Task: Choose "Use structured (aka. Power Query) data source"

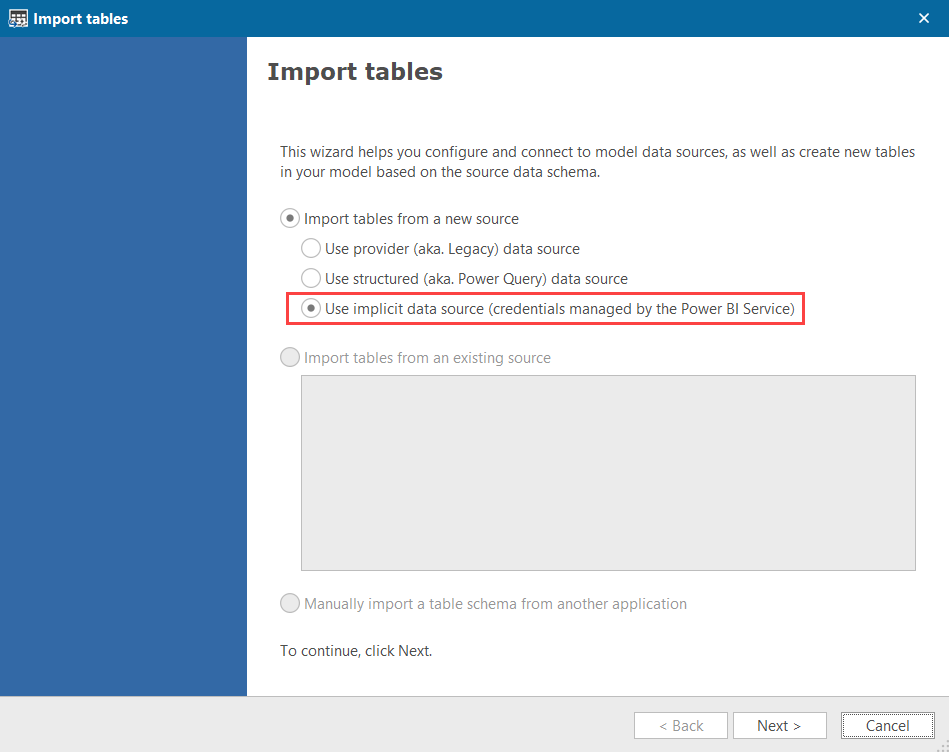Action: pyautogui.click(x=311, y=278)
